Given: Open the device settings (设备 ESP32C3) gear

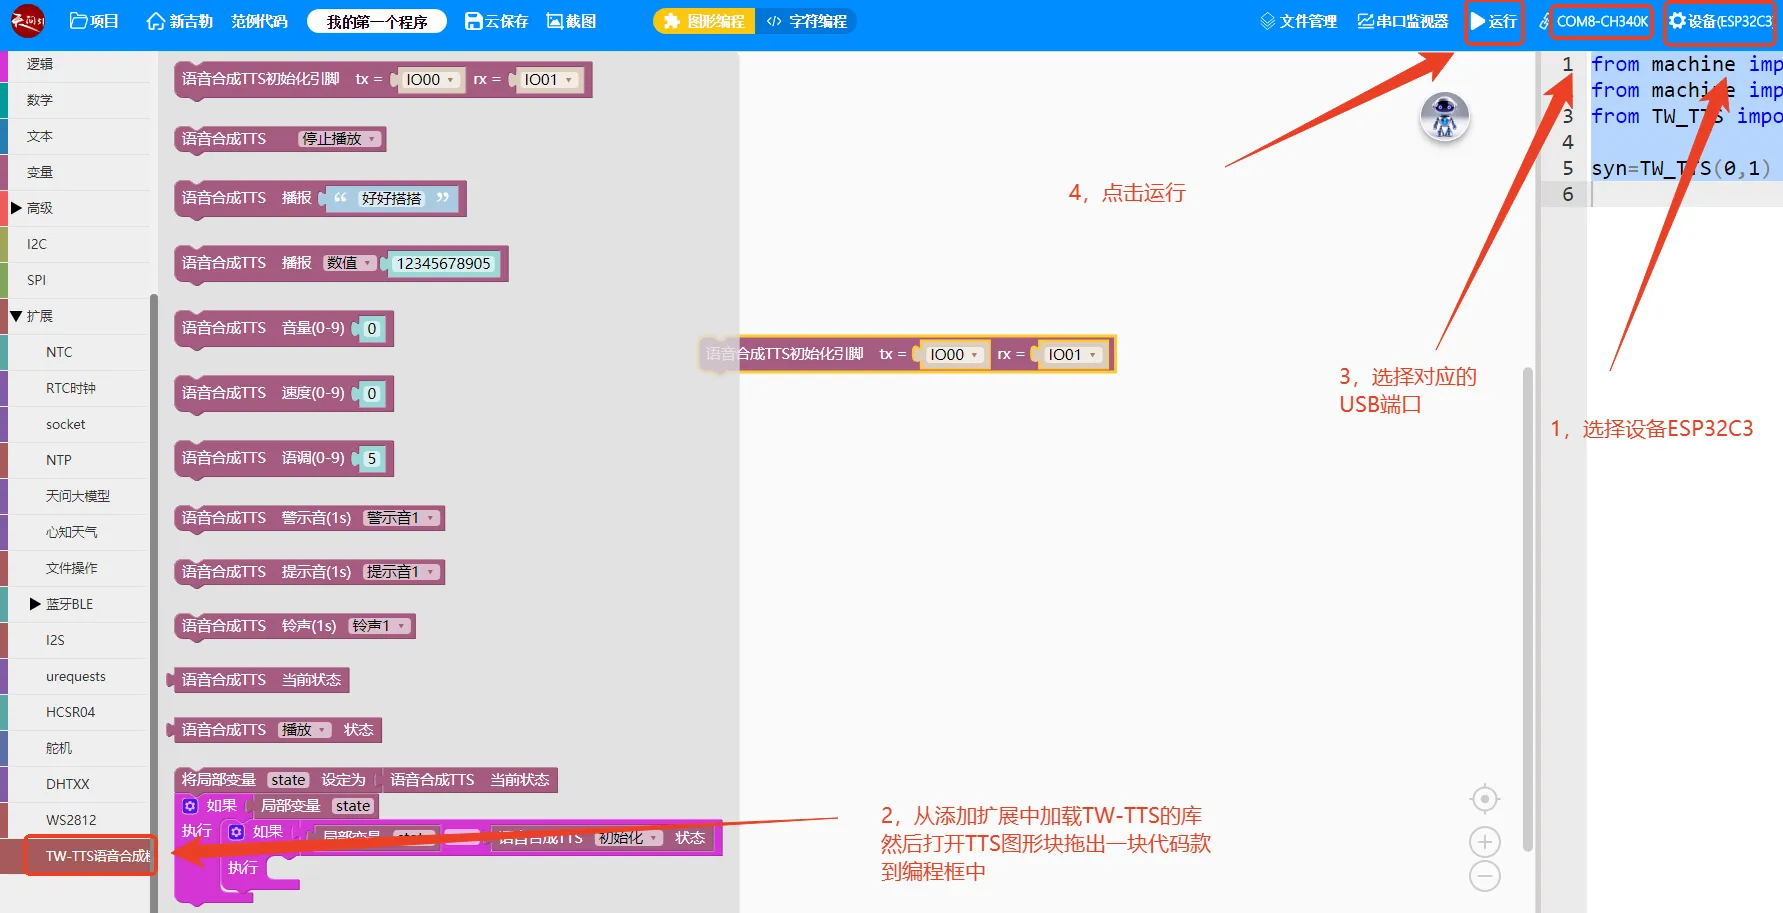Looking at the screenshot, I should tap(1719, 21).
